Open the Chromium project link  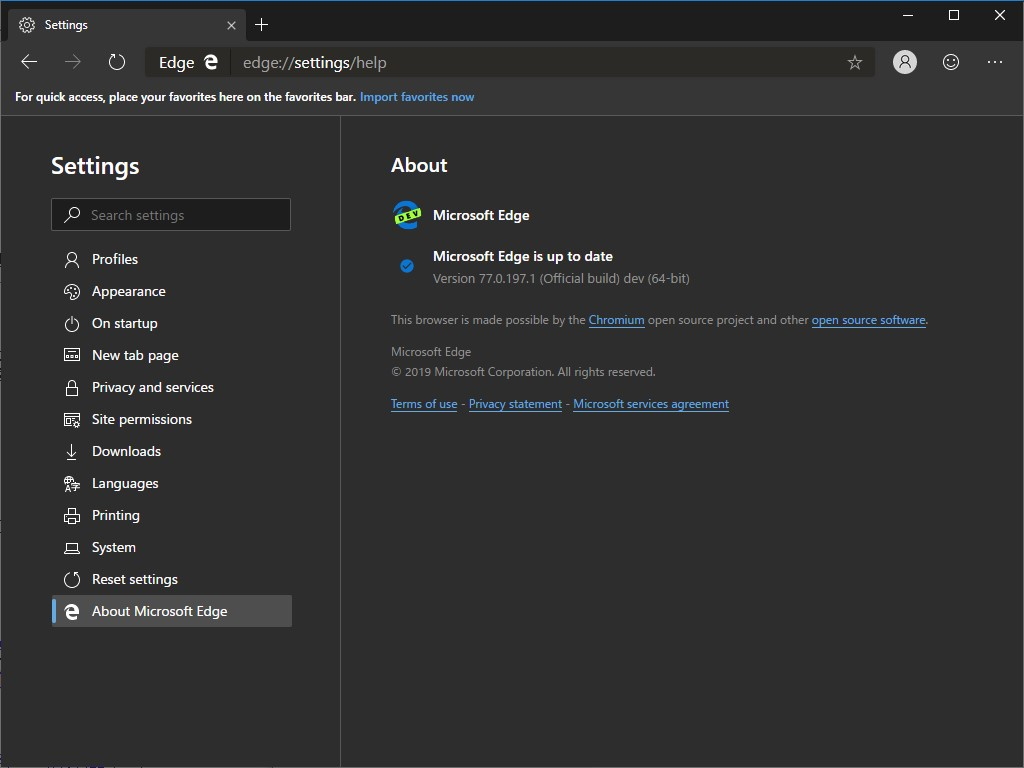tap(616, 319)
